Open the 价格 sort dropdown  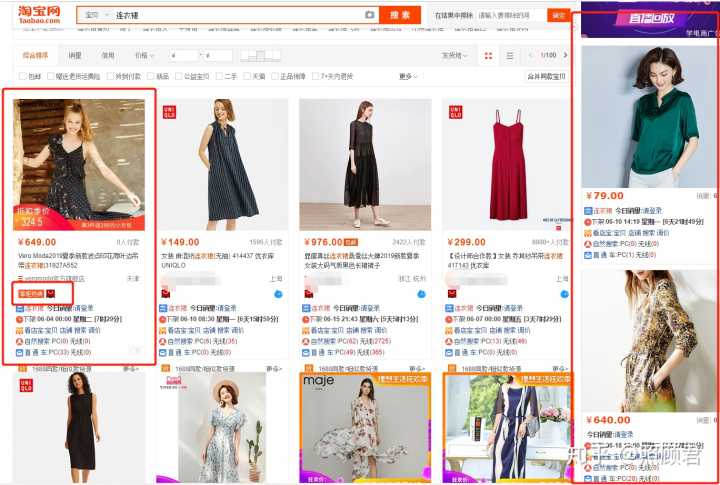pyautogui.click(x=144, y=56)
